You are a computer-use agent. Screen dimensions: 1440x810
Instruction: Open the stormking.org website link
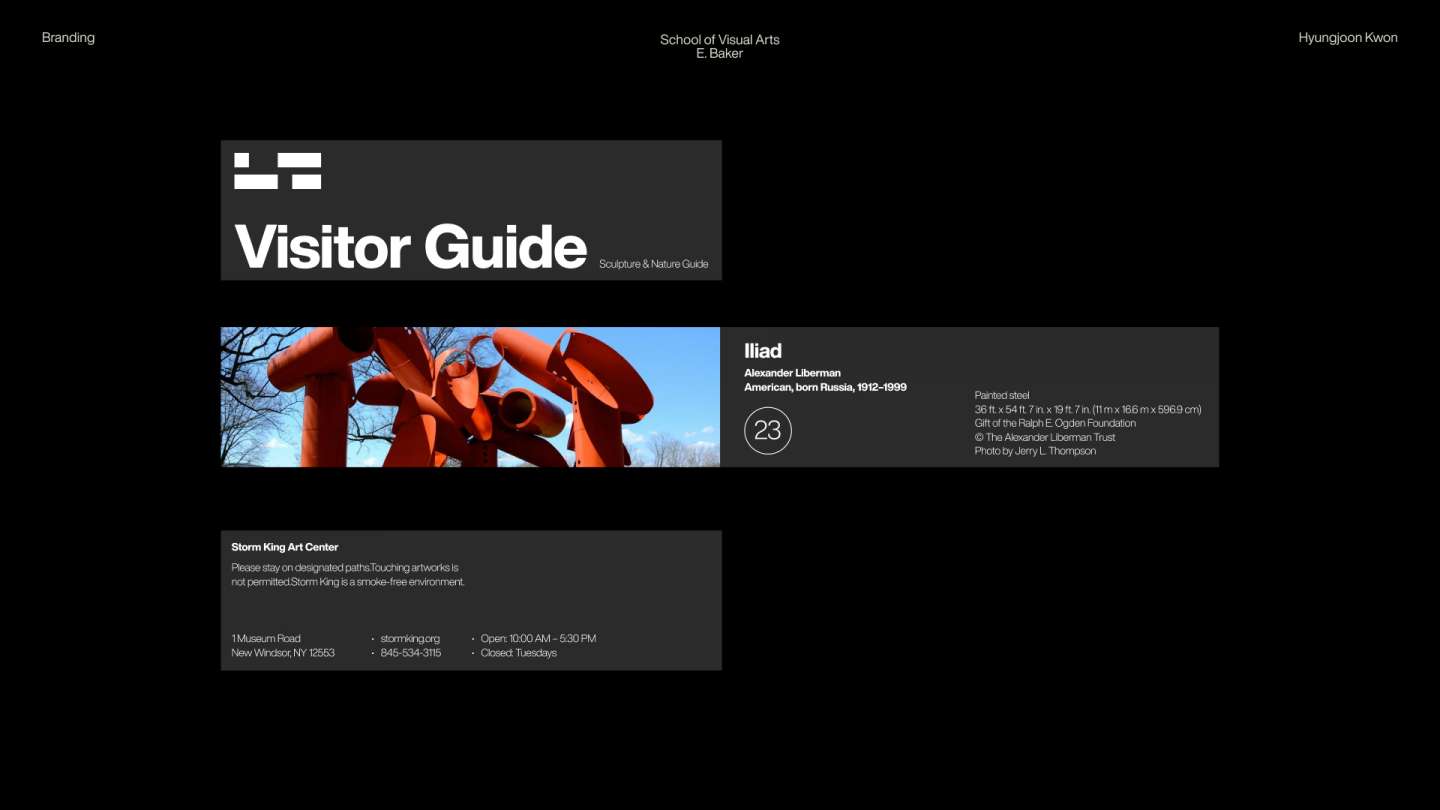click(x=410, y=639)
